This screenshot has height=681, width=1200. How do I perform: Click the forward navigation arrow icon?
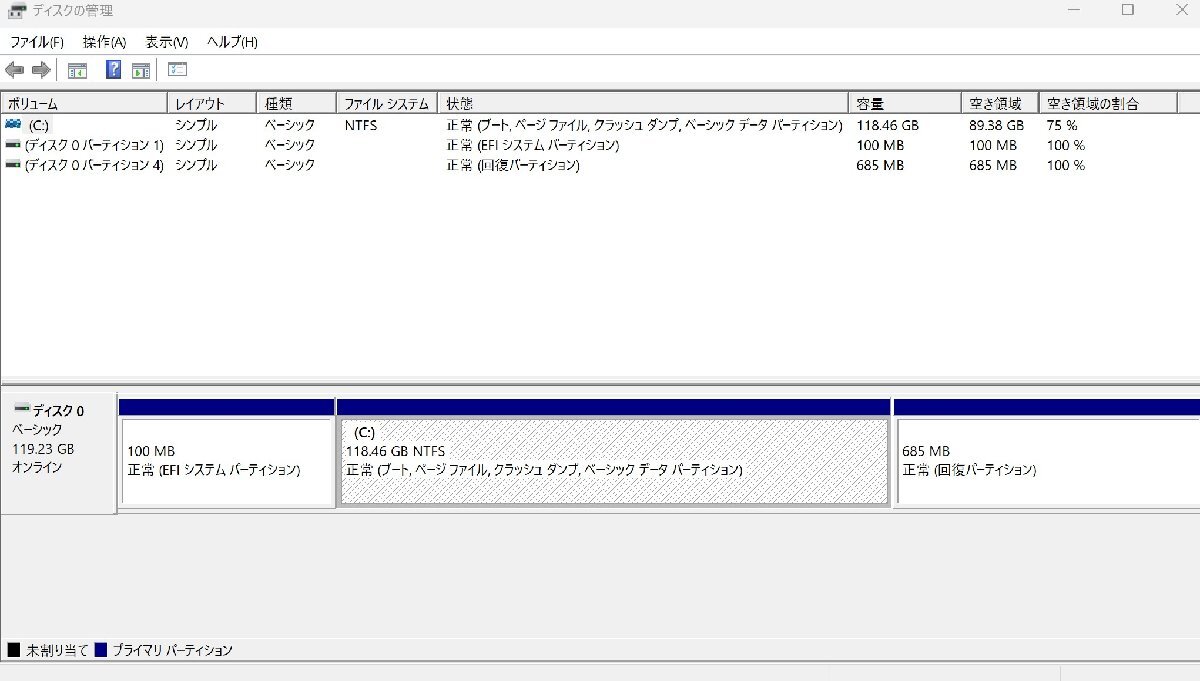point(39,70)
